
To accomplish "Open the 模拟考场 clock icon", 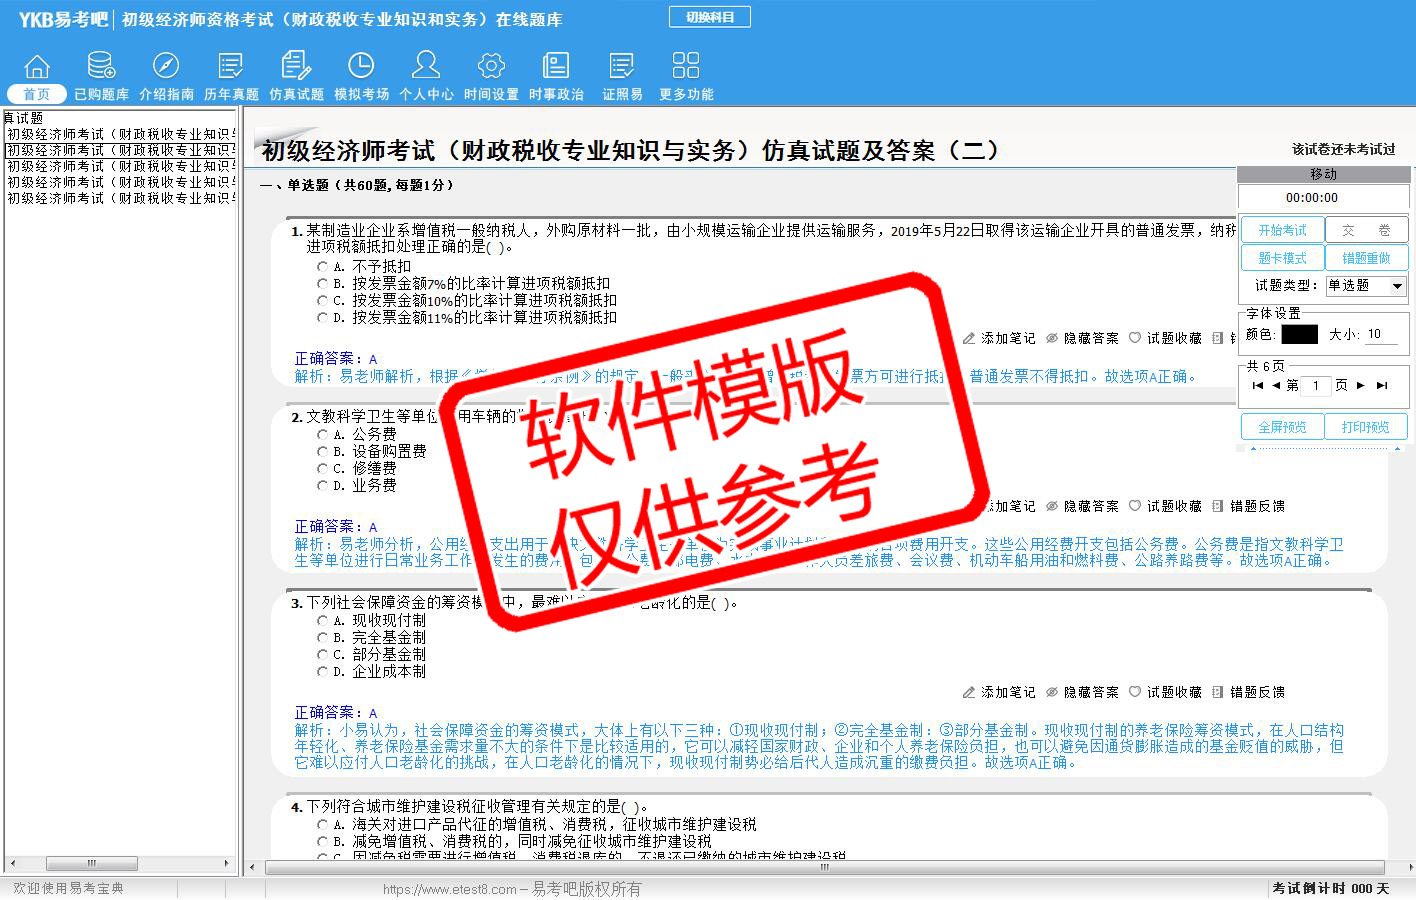I will tap(361, 67).
